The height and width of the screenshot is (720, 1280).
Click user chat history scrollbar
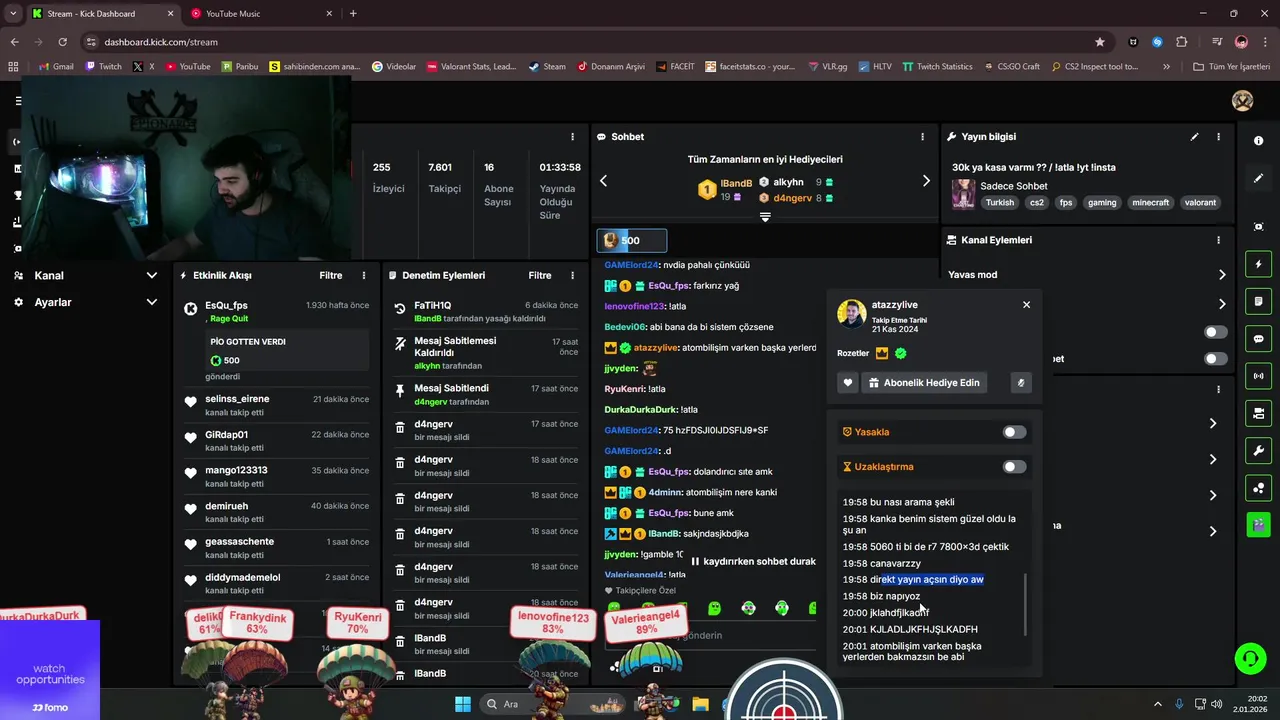[x=1024, y=604]
